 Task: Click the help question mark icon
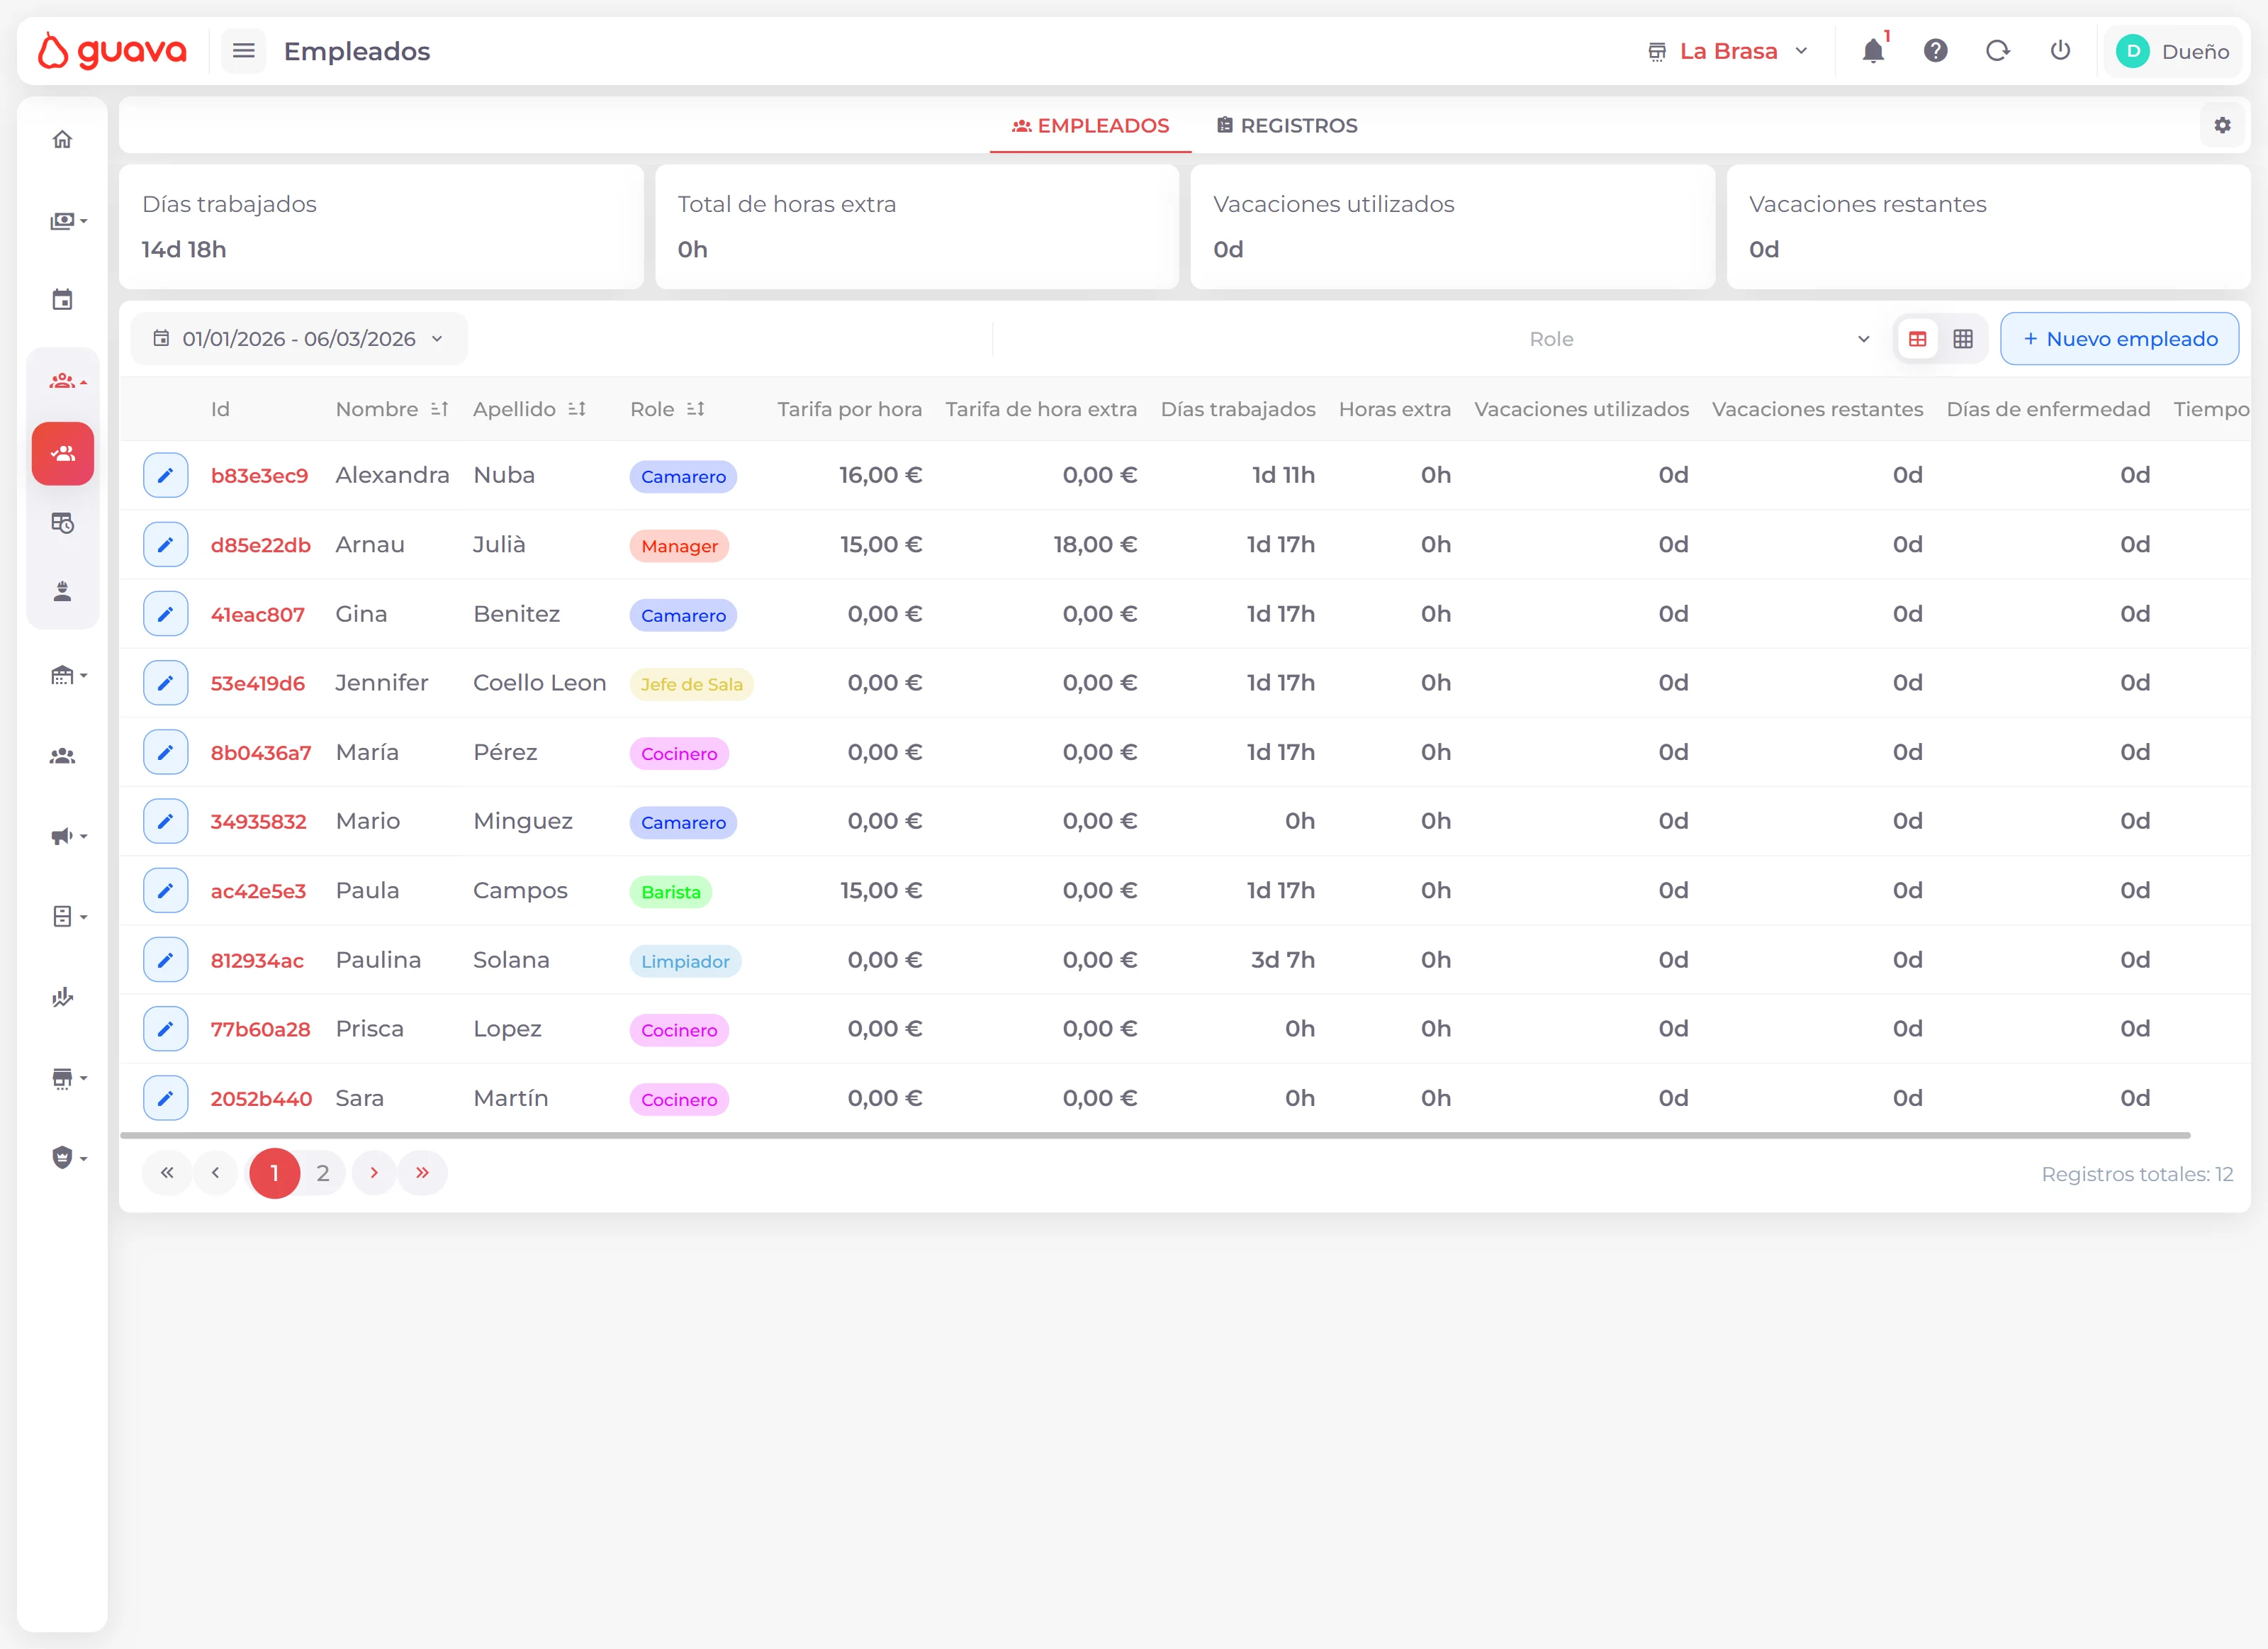[x=1935, y=51]
